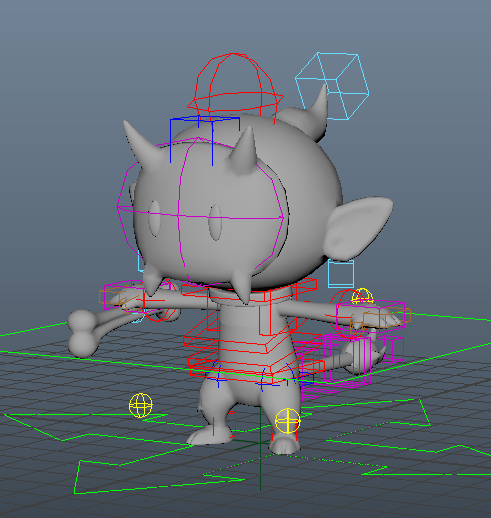Select the yellow sphere locator at the foot
The width and height of the screenshot is (491, 518).
tap(288, 421)
